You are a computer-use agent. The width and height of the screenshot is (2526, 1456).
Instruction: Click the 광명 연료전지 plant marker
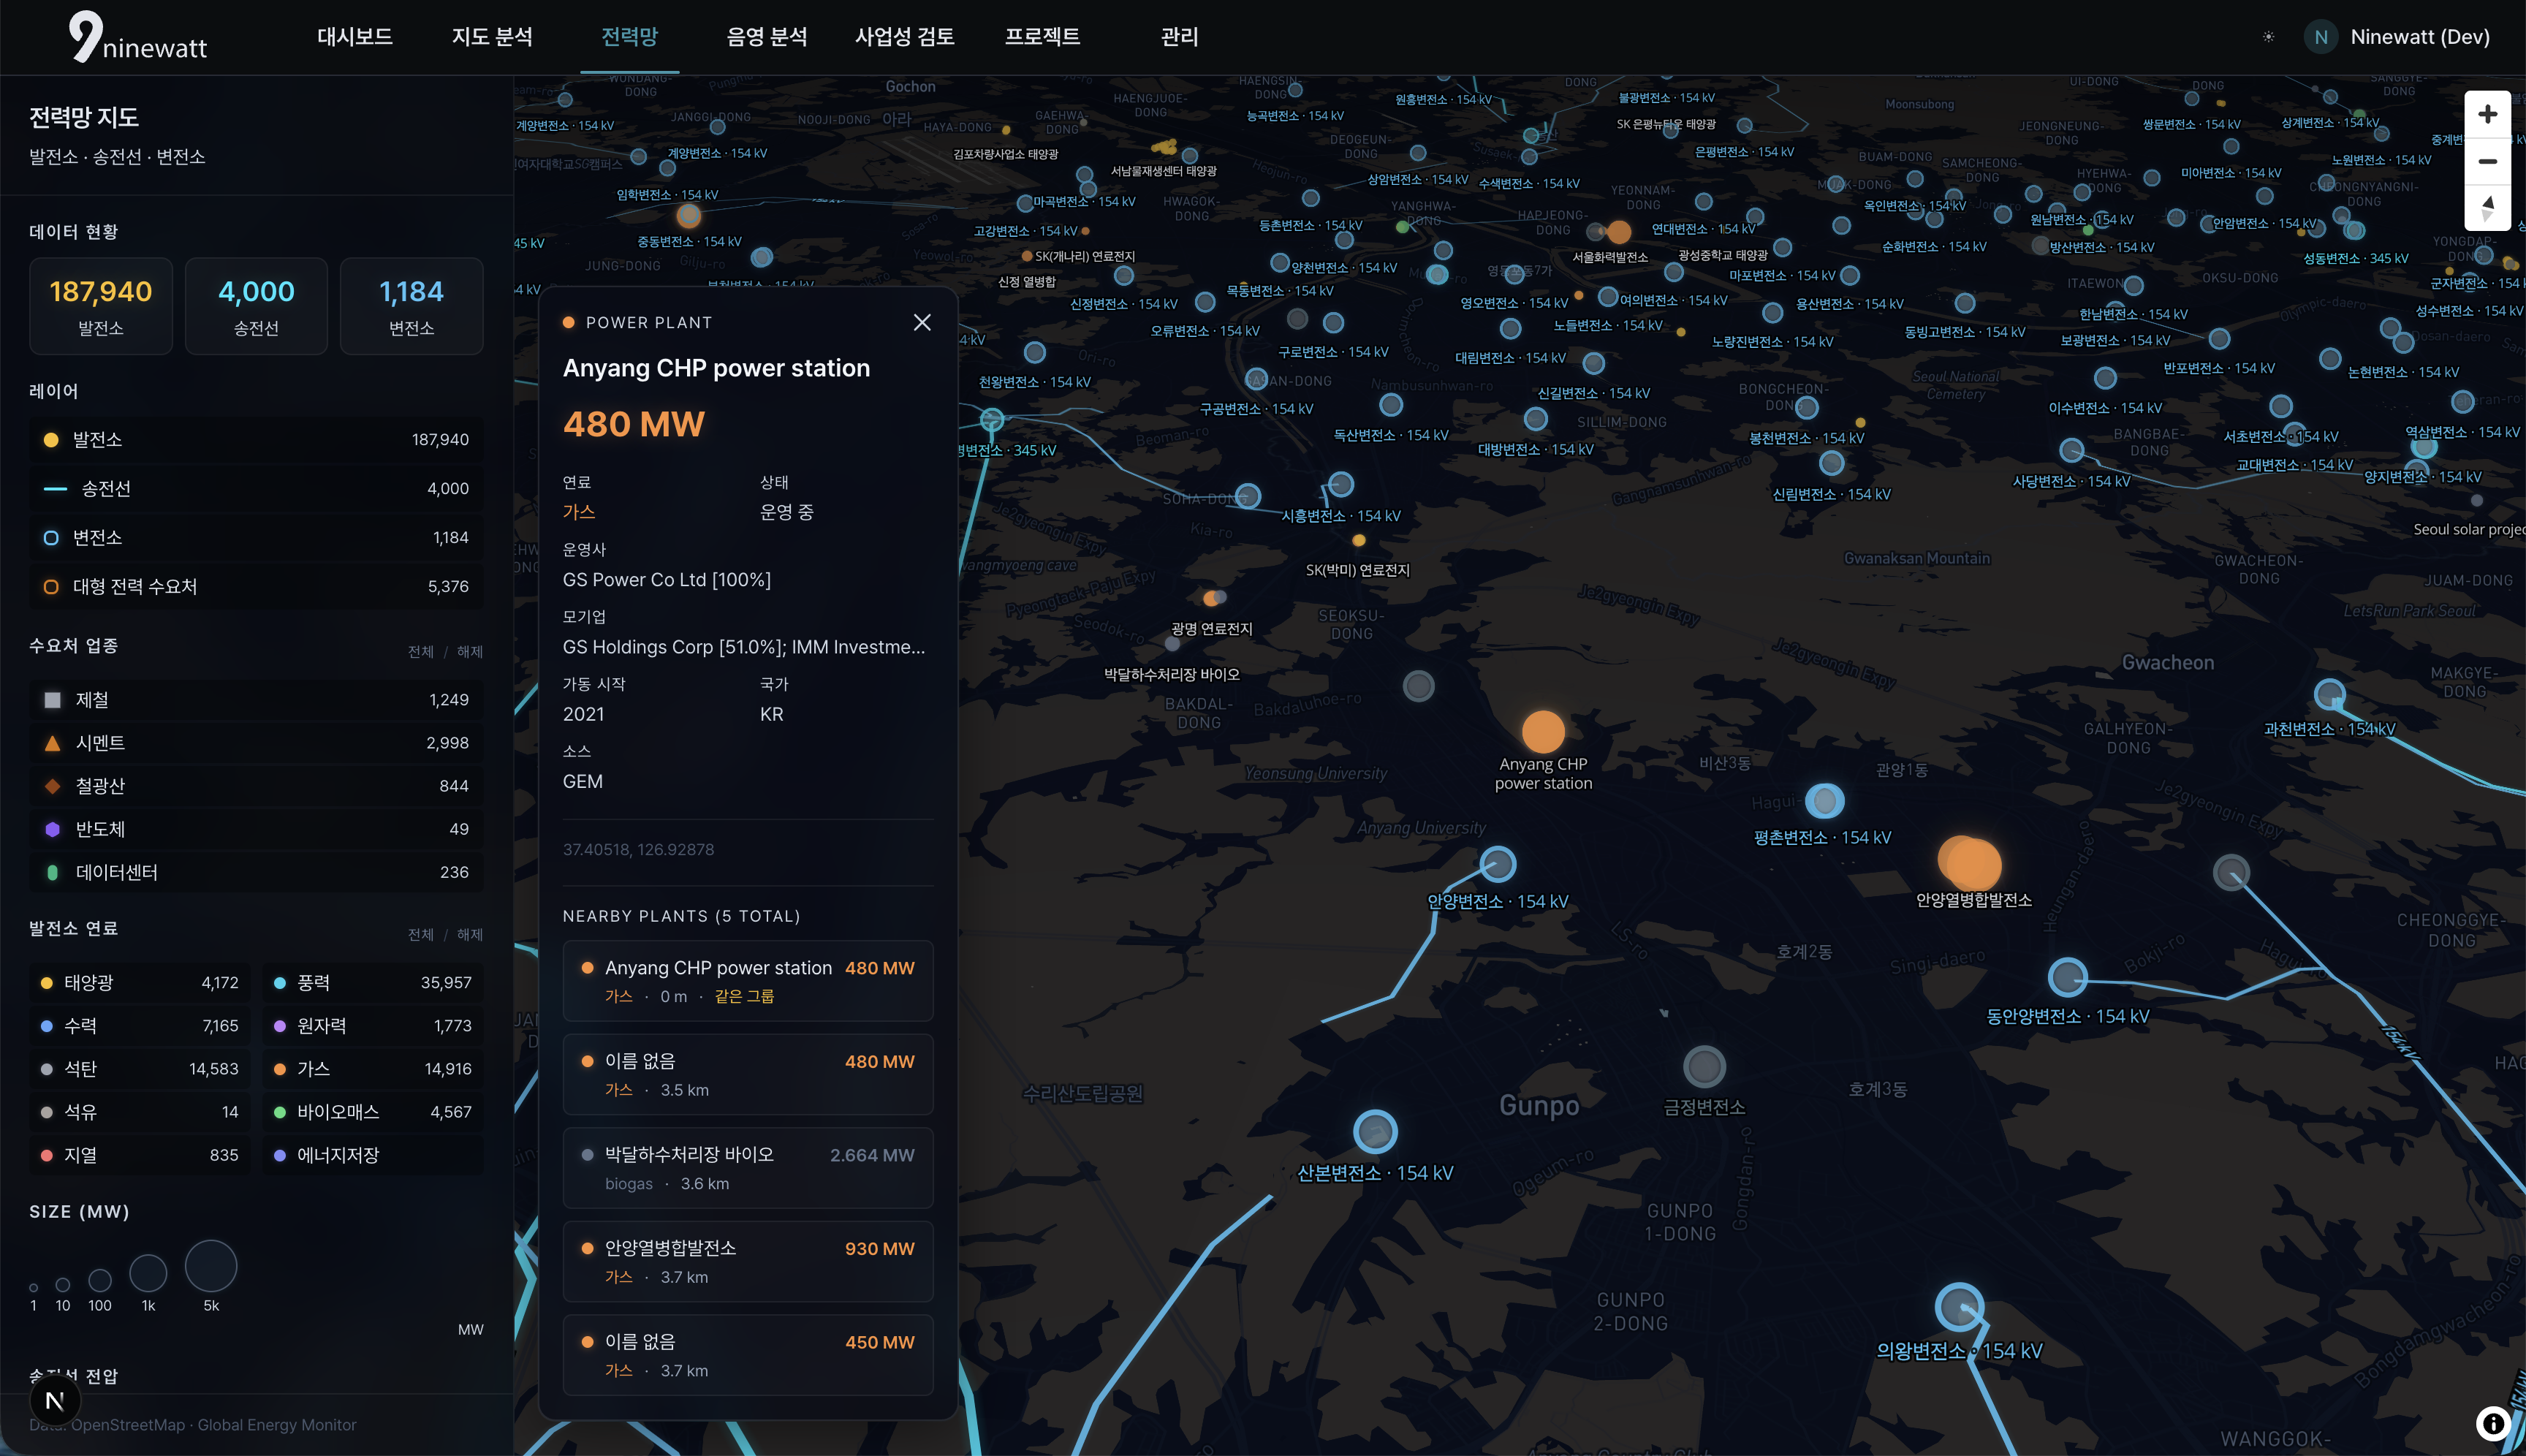(x=1211, y=598)
